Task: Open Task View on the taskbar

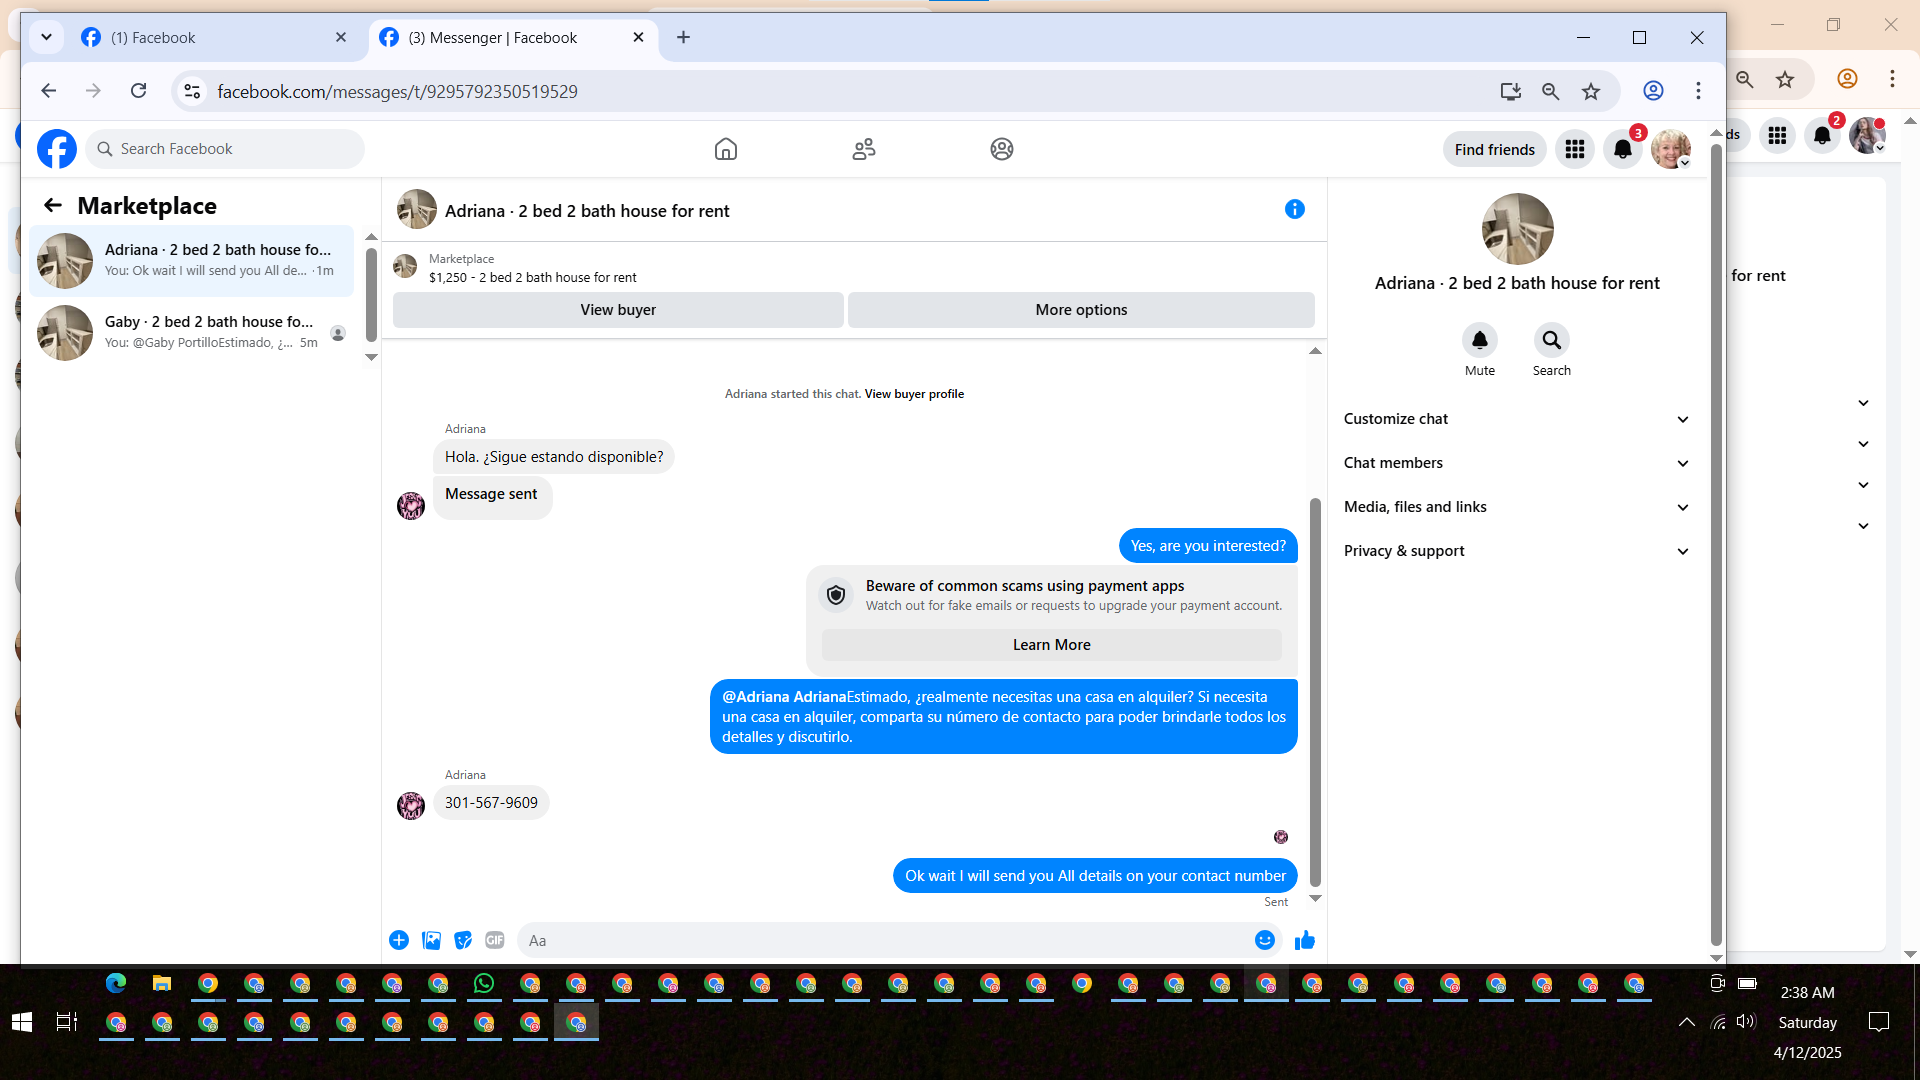Action: coord(67,1022)
